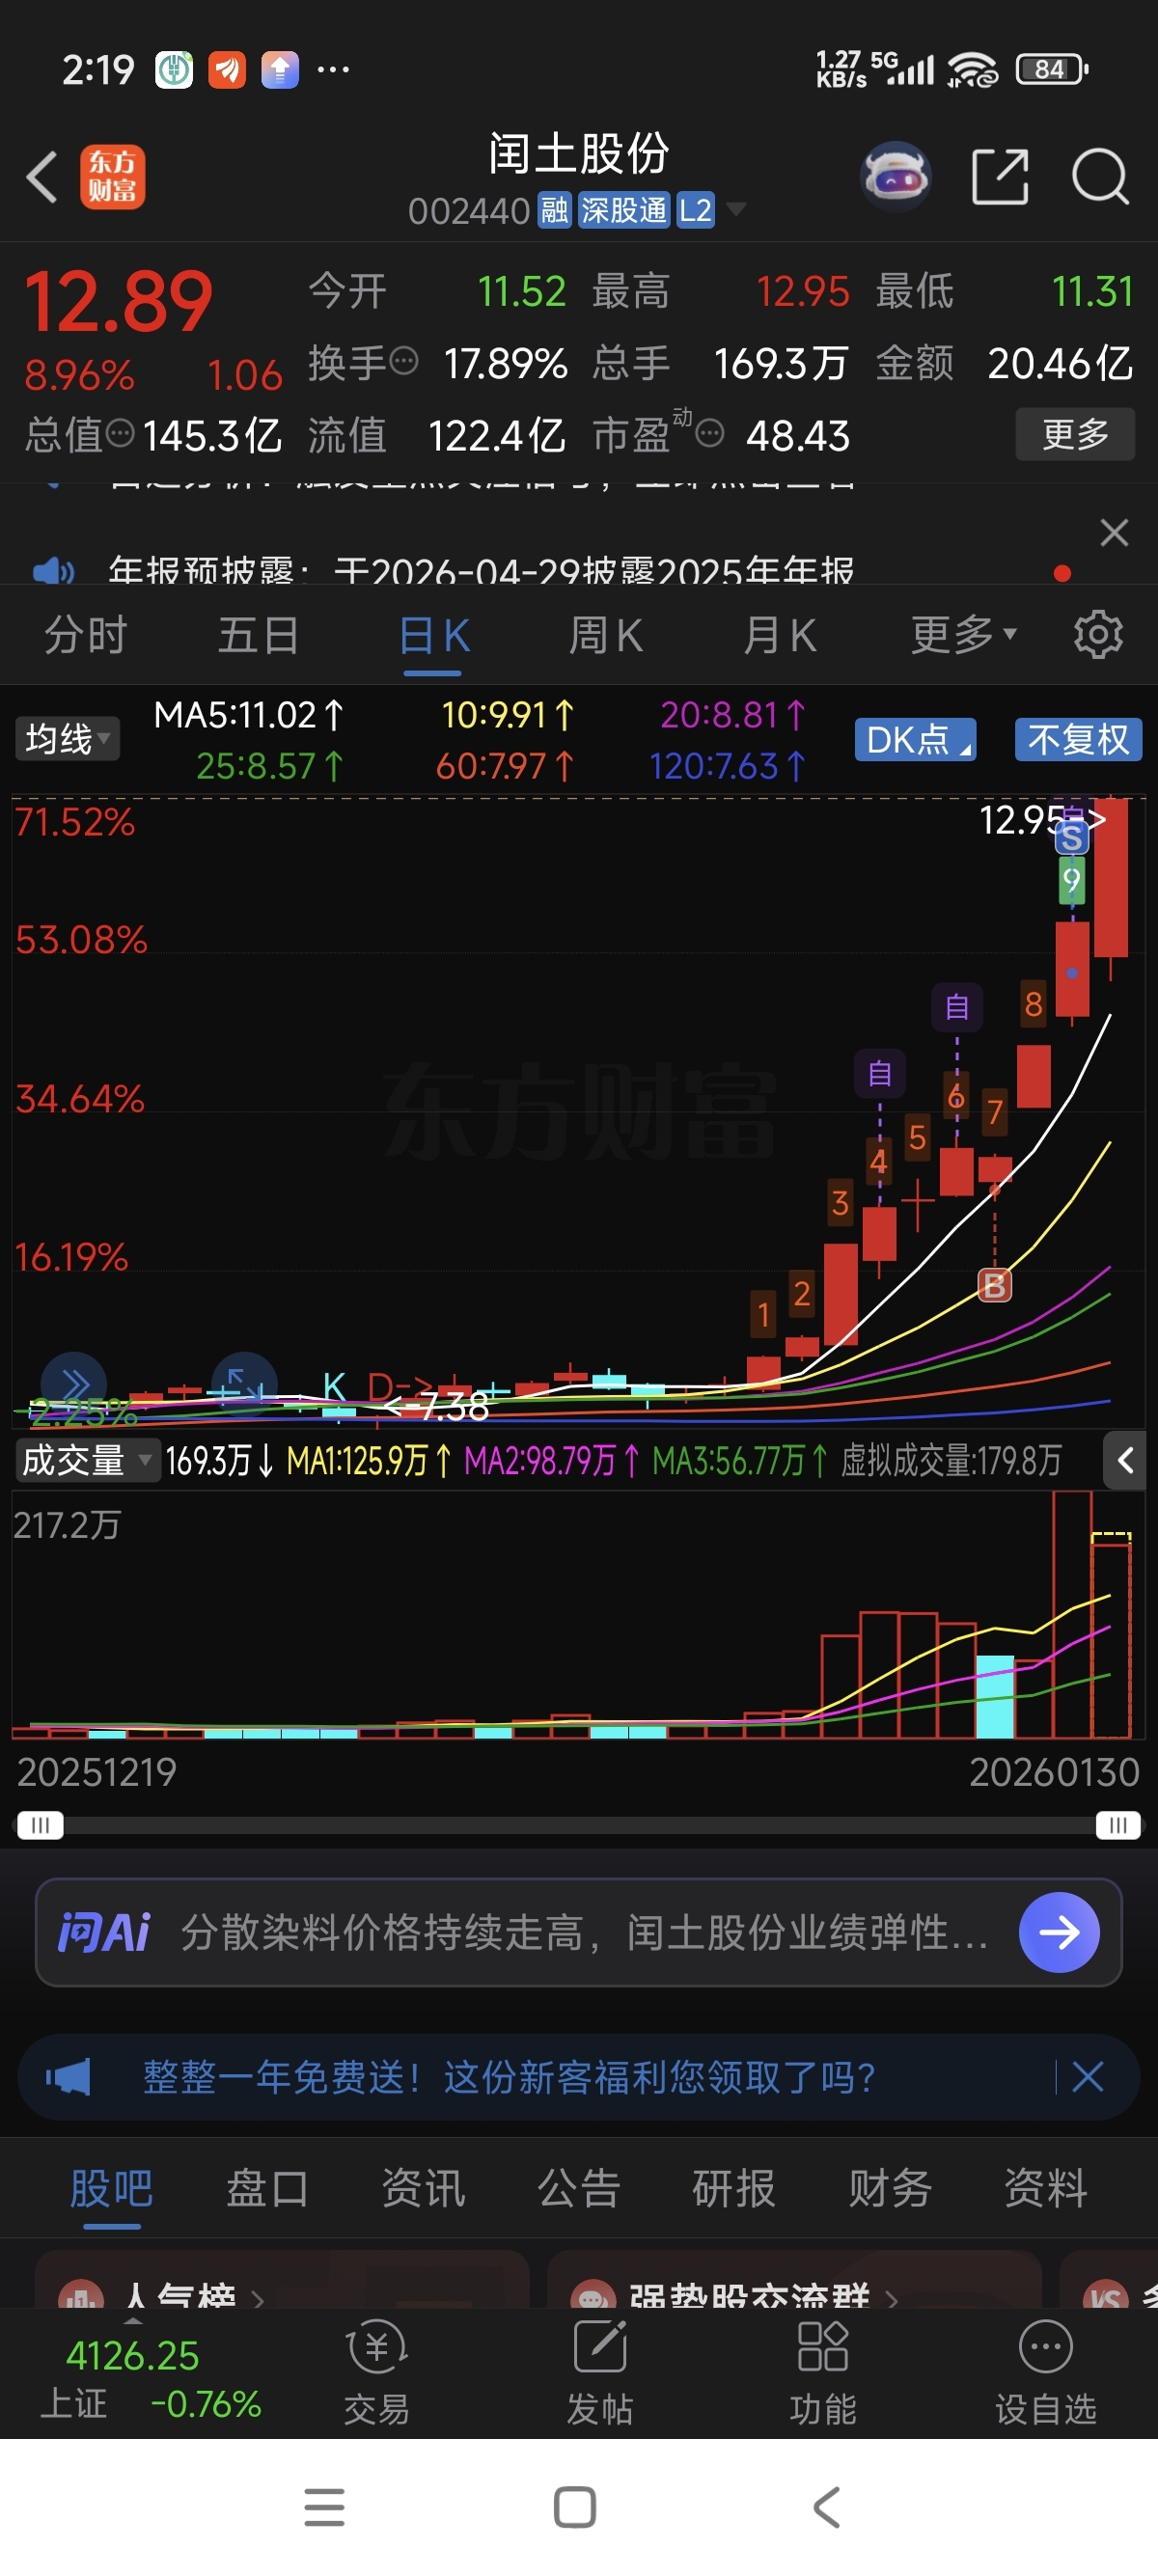The width and height of the screenshot is (1158, 2576).
Task: Tap info icon next to 市盈
Action: pos(709,433)
